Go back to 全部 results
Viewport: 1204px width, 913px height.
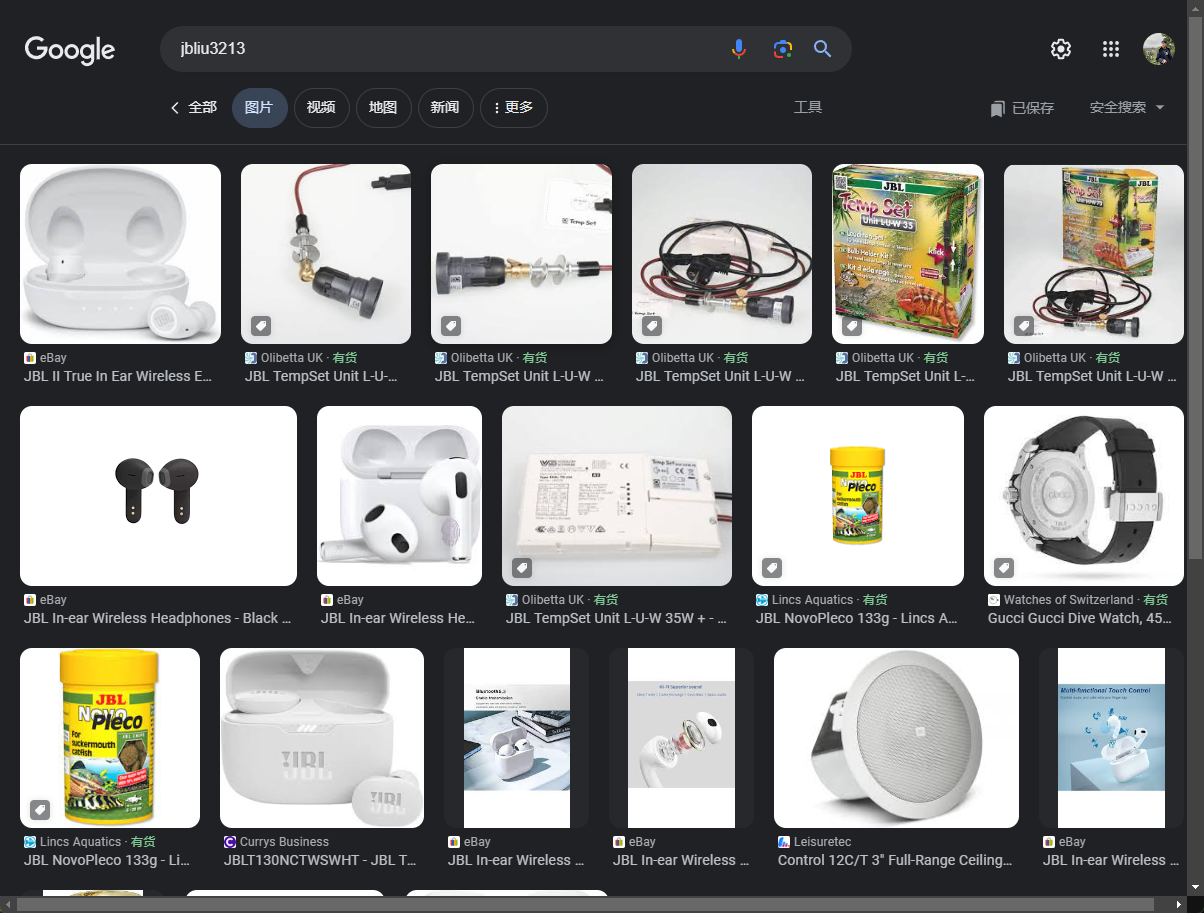click(194, 108)
